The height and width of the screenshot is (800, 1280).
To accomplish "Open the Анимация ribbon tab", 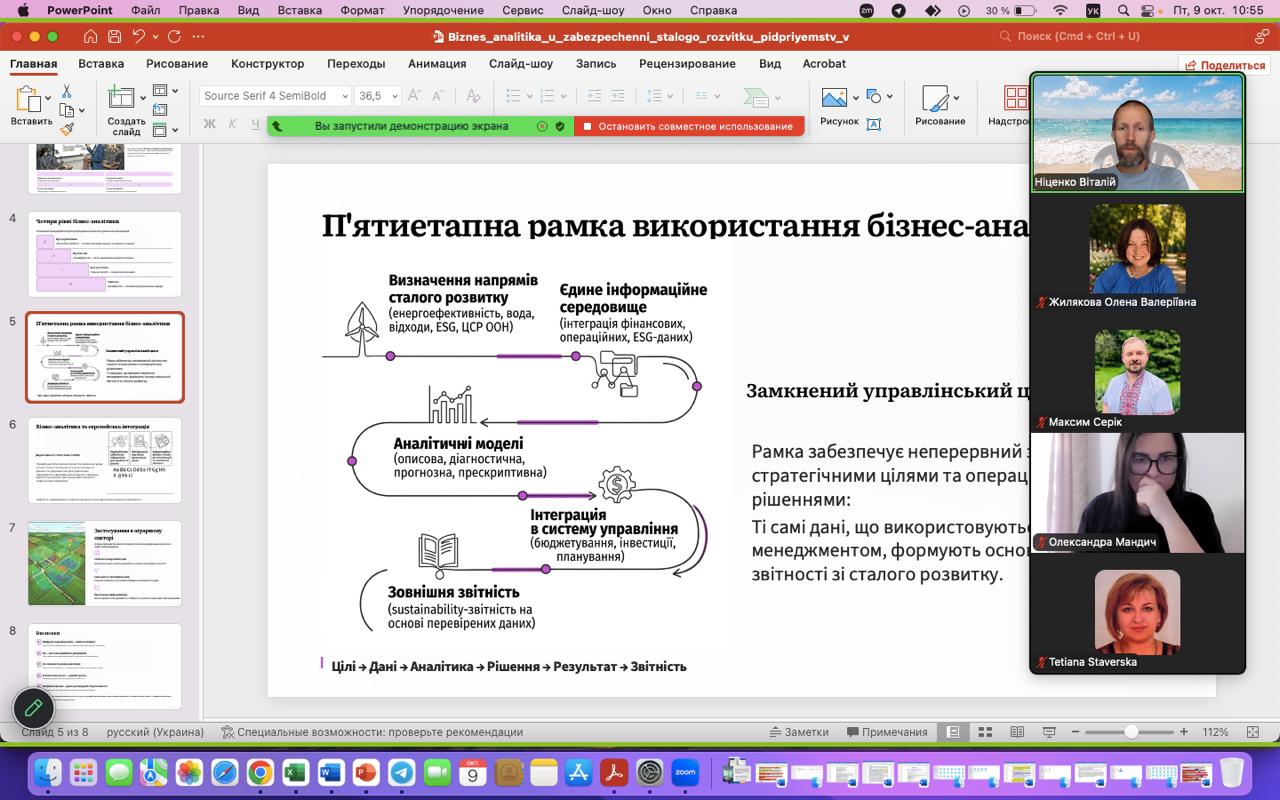I will tap(437, 63).
